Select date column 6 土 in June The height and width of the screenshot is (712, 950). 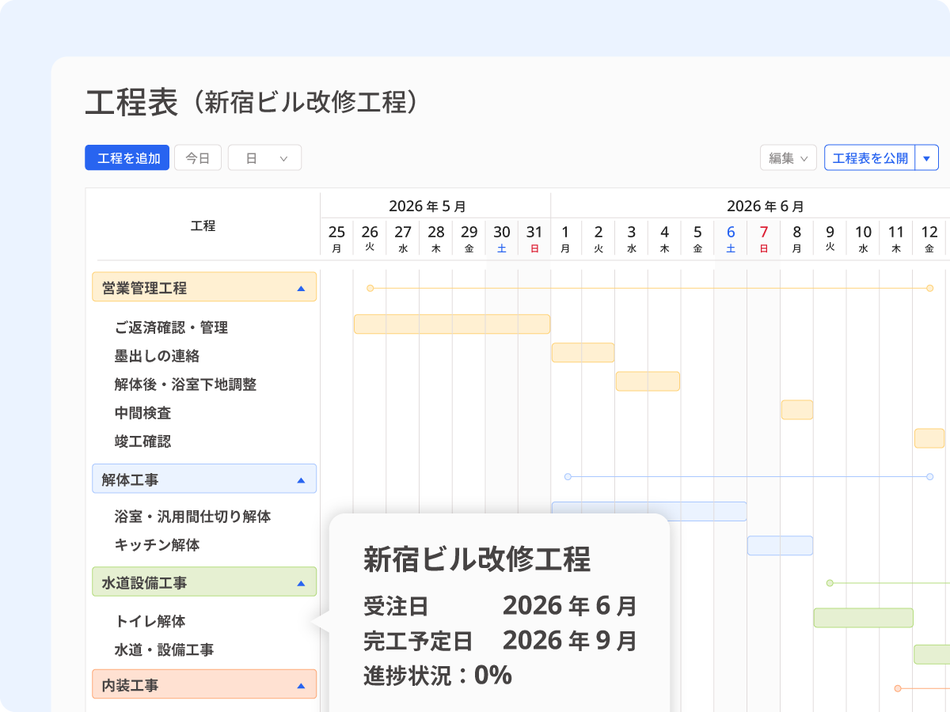pyautogui.click(x=731, y=239)
